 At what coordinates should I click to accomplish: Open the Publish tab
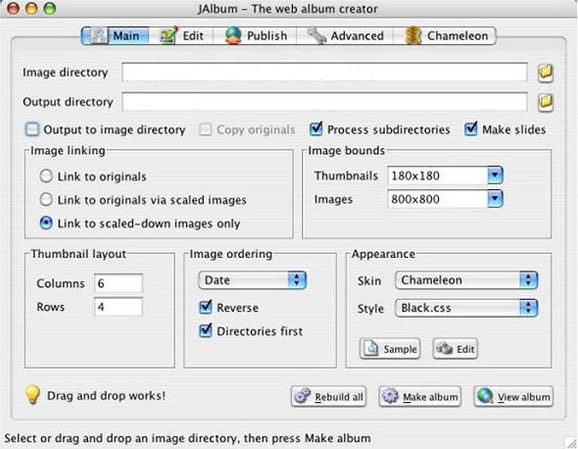[x=255, y=36]
